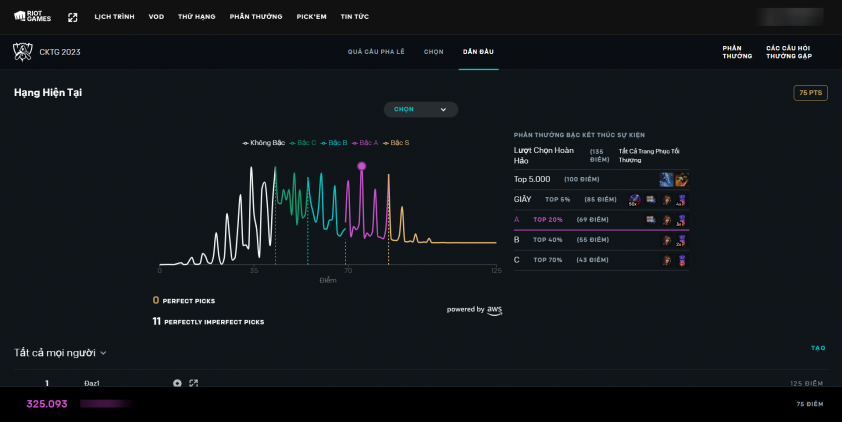Click the B TOP 40% tier label

[x=538, y=239]
